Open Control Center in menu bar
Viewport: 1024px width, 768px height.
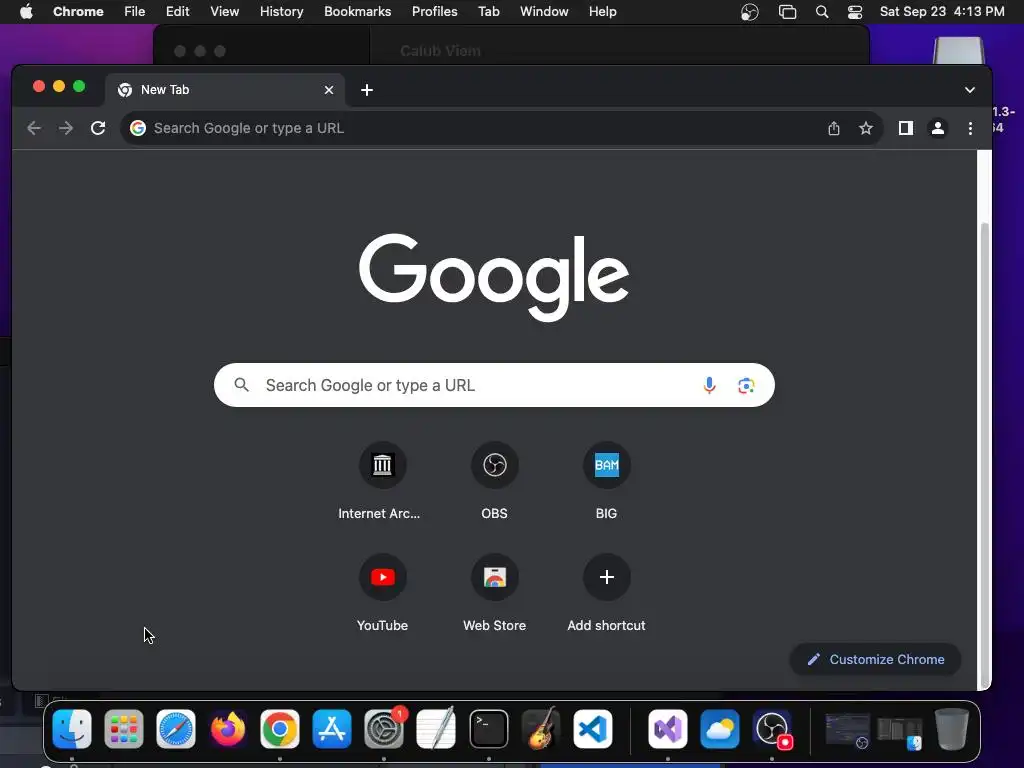click(855, 12)
